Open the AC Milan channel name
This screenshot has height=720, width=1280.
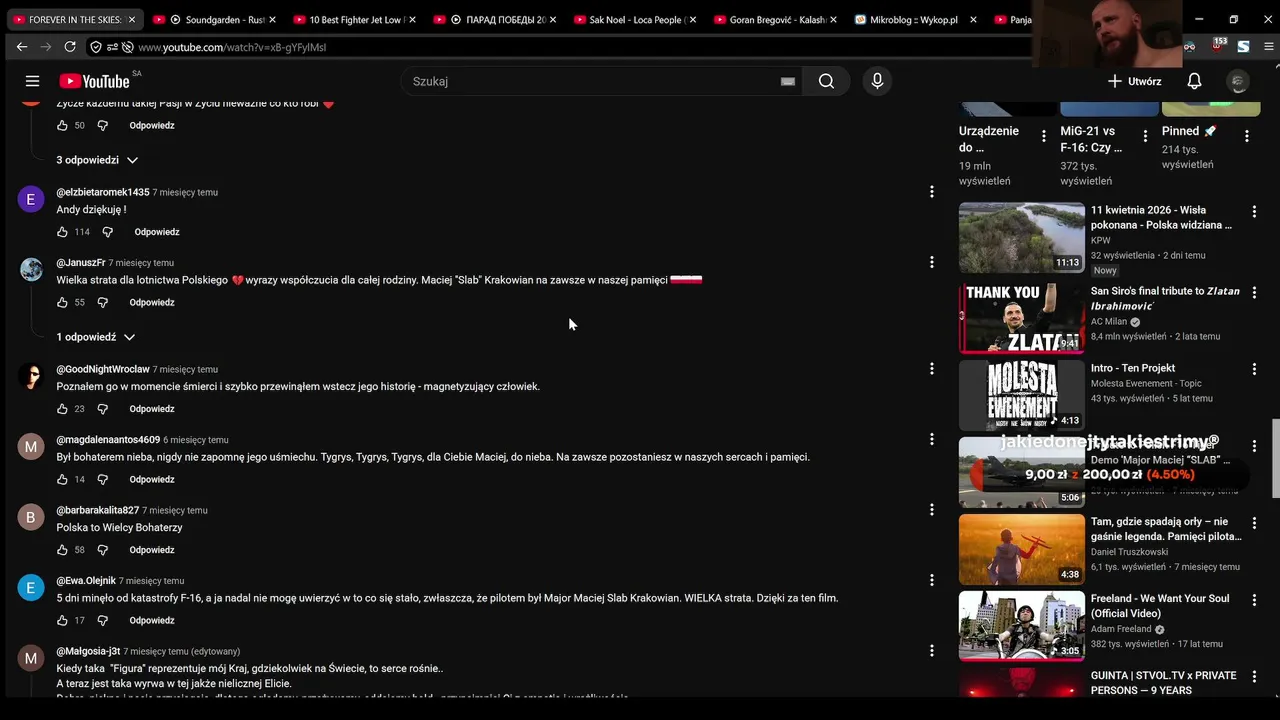(x=1109, y=322)
